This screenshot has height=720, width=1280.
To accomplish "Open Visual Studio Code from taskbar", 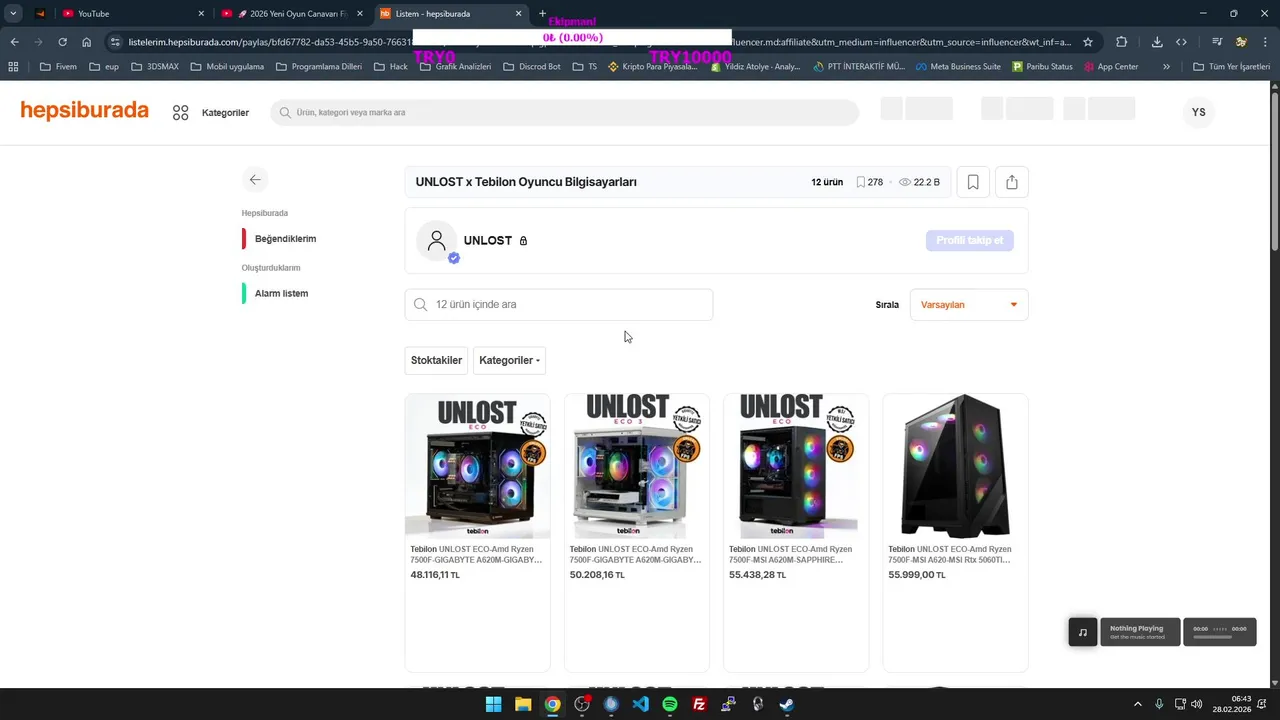I will pyautogui.click(x=640, y=704).
